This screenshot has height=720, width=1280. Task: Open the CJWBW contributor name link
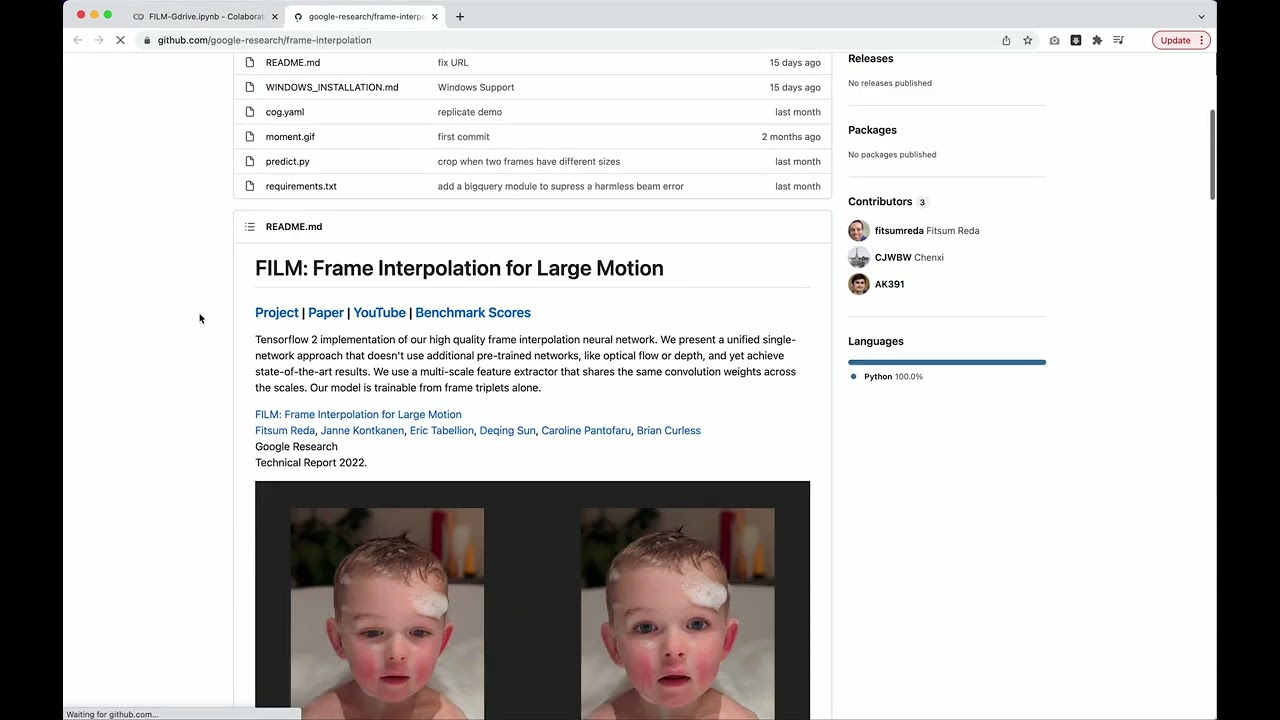coord(892,257)
